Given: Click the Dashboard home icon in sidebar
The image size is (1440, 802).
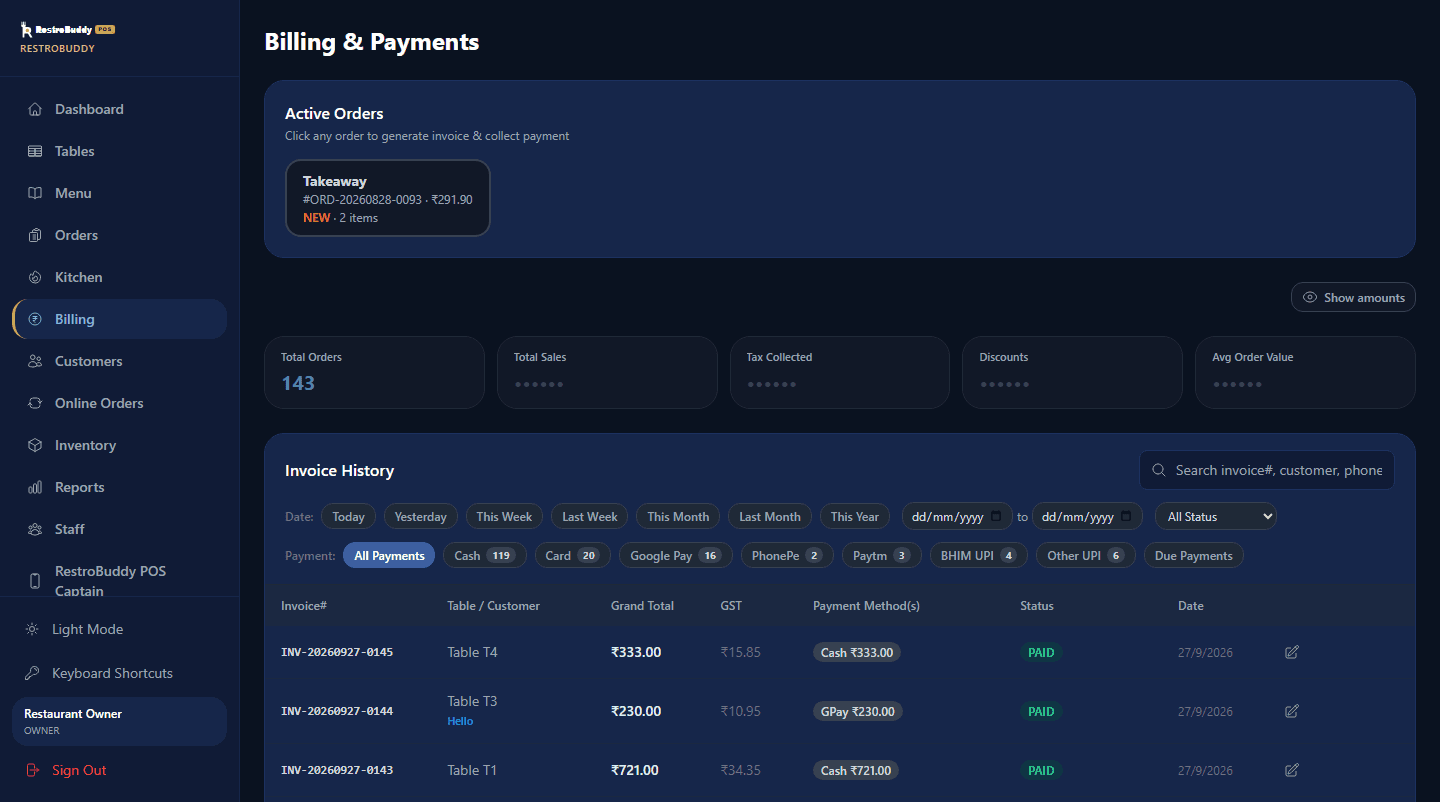Looking at the screenshot, I should click(35, 109).
